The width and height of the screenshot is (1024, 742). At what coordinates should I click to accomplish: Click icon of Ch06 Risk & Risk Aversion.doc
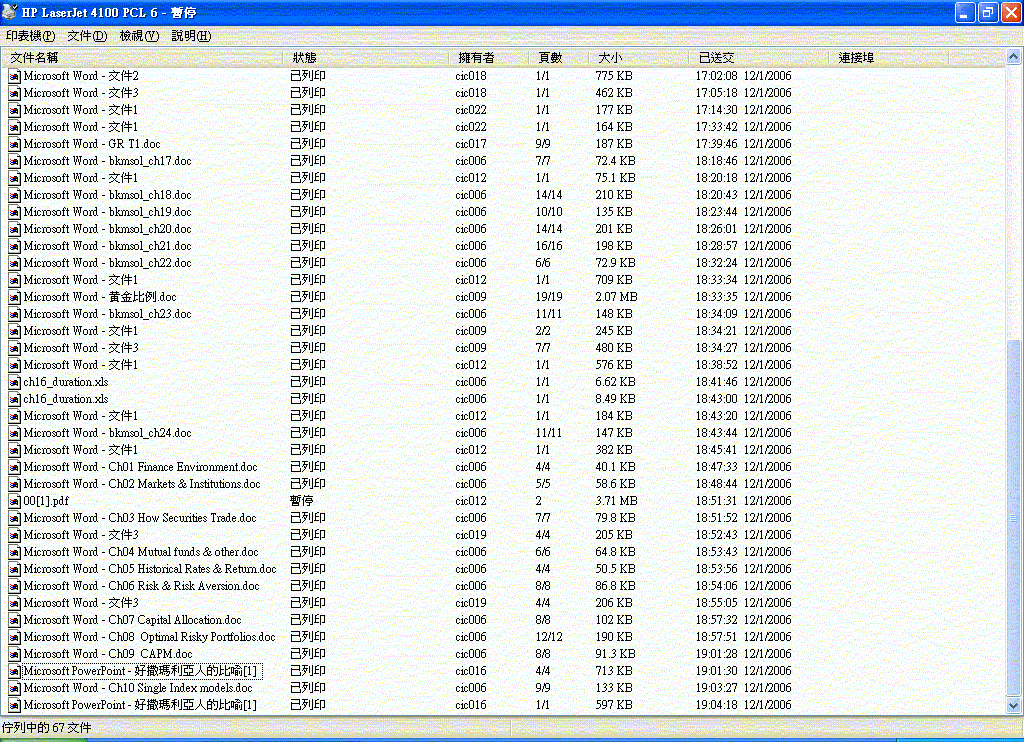tap(14, 586)
